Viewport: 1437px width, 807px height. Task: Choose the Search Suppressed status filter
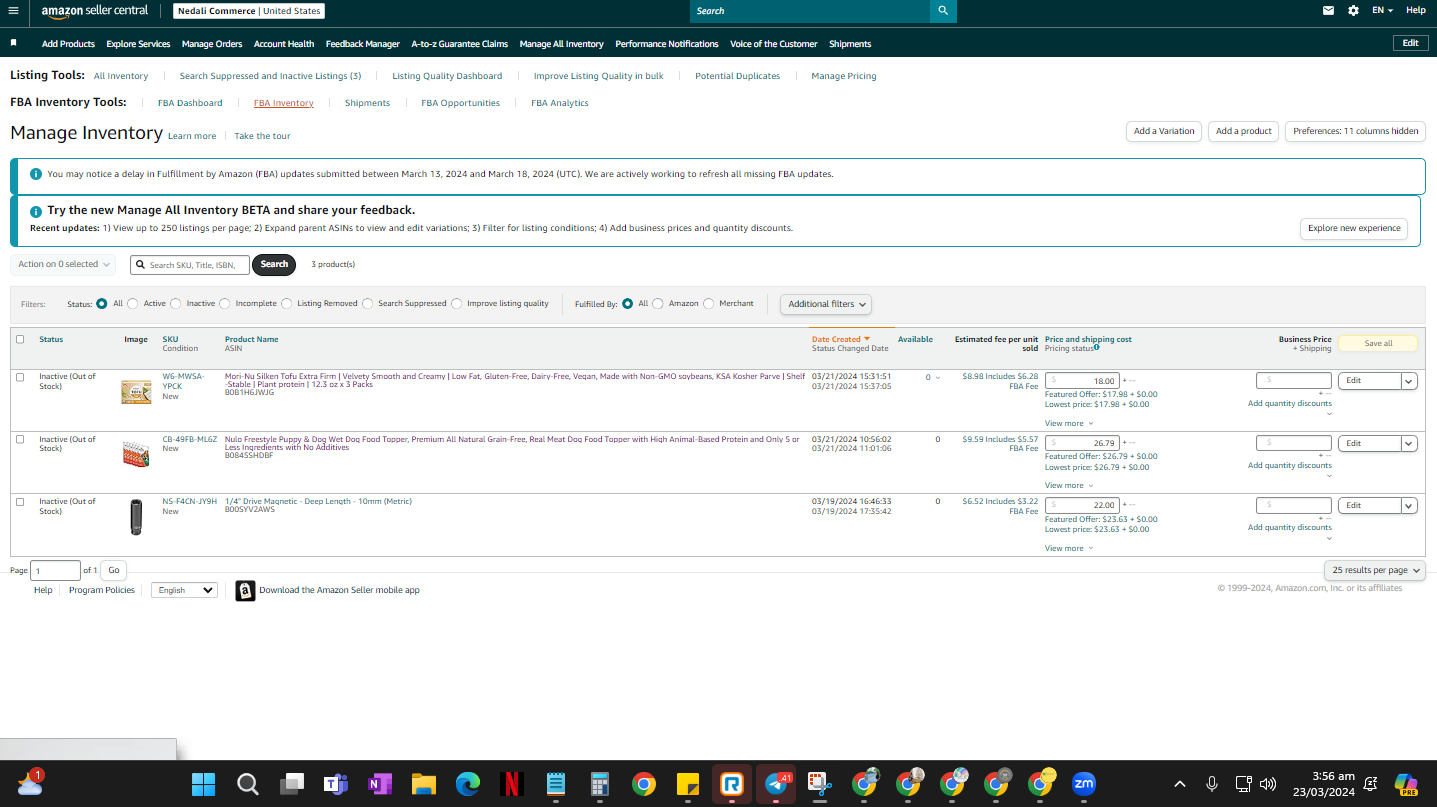point(368,303)
